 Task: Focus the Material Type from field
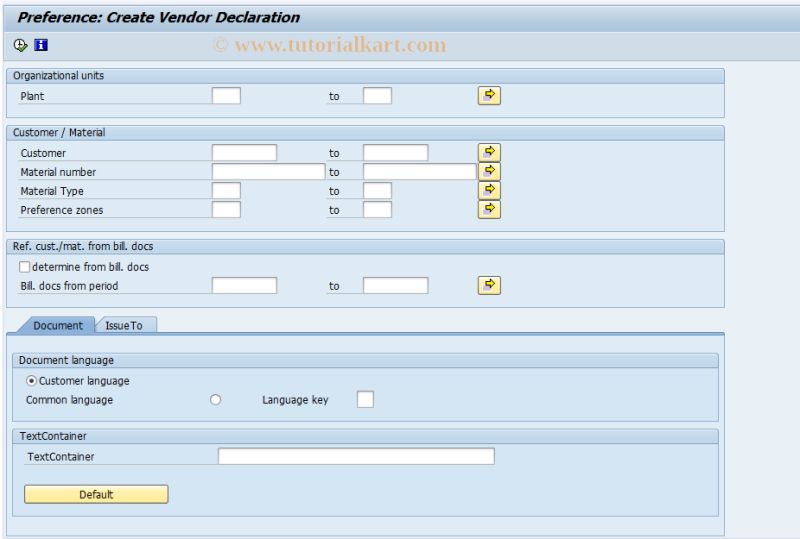point(226,190)
